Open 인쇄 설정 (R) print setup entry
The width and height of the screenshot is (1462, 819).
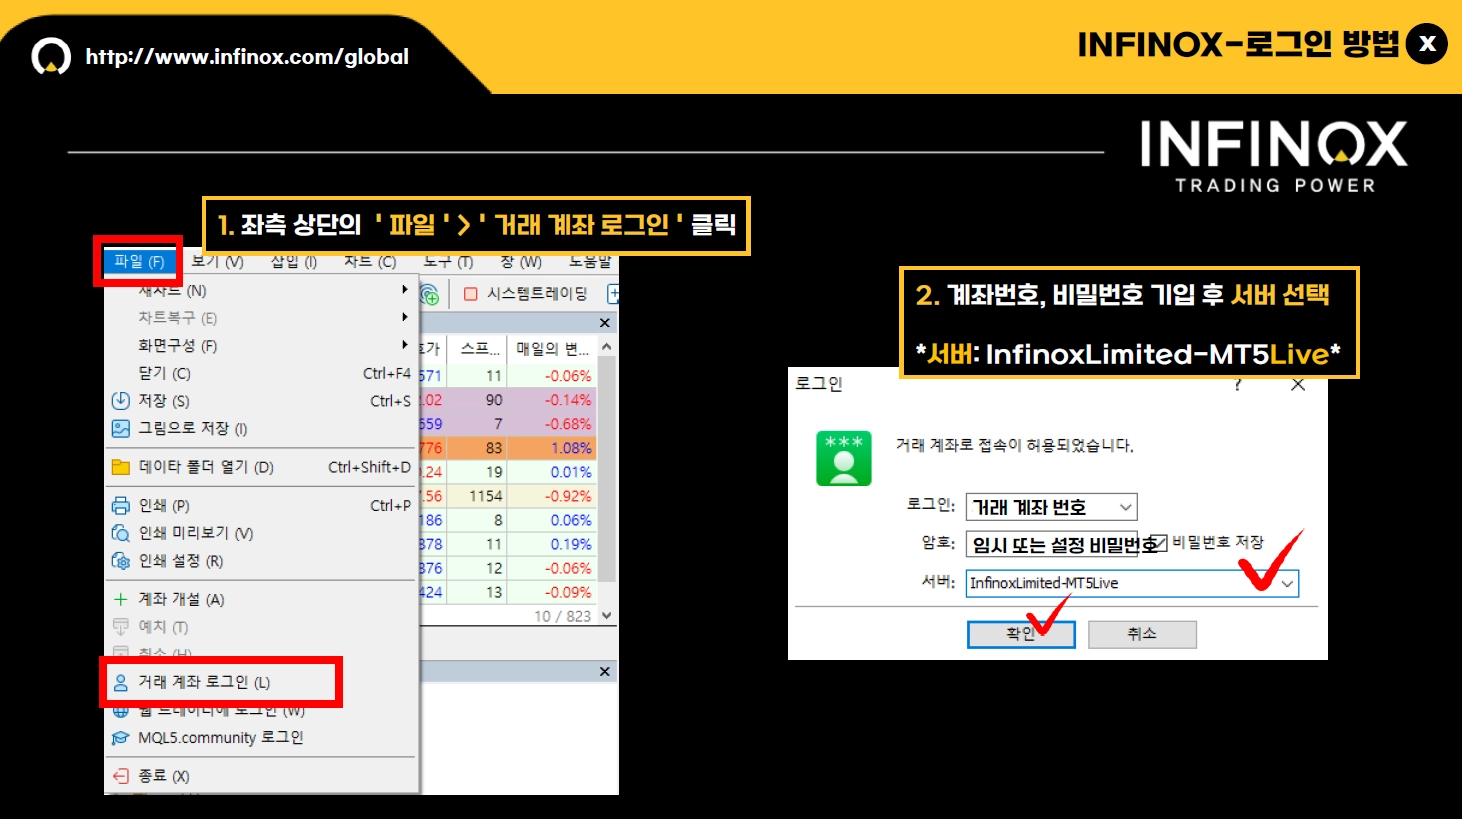coord(261,561)
